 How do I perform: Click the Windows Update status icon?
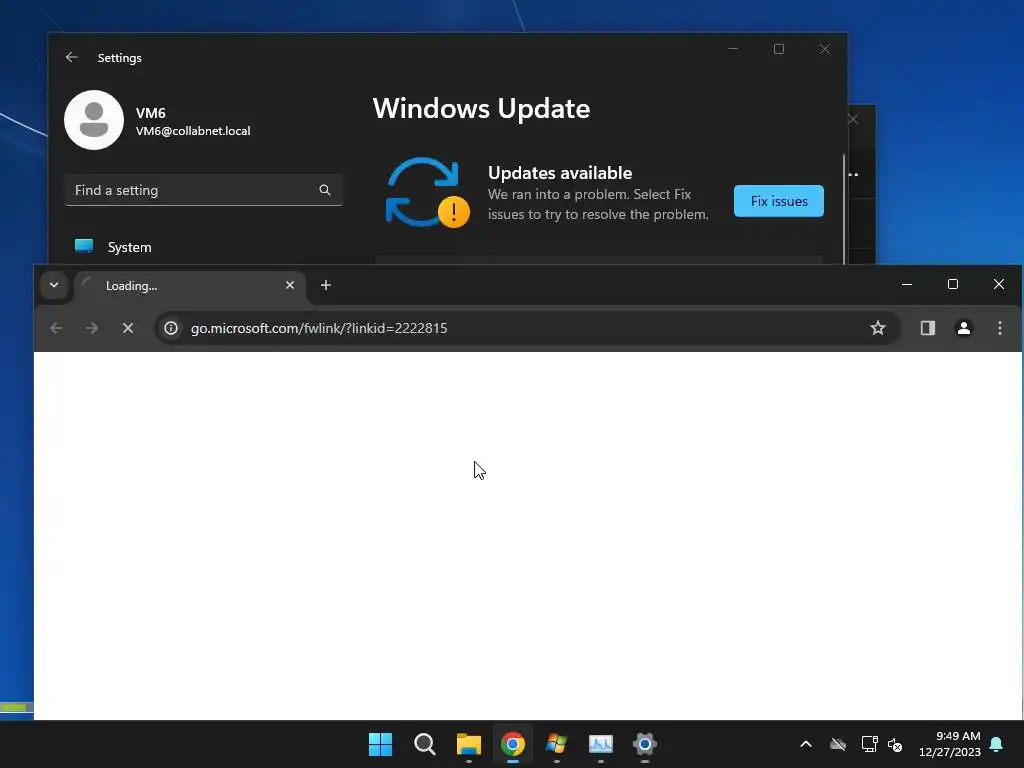(x=427, y=193)
